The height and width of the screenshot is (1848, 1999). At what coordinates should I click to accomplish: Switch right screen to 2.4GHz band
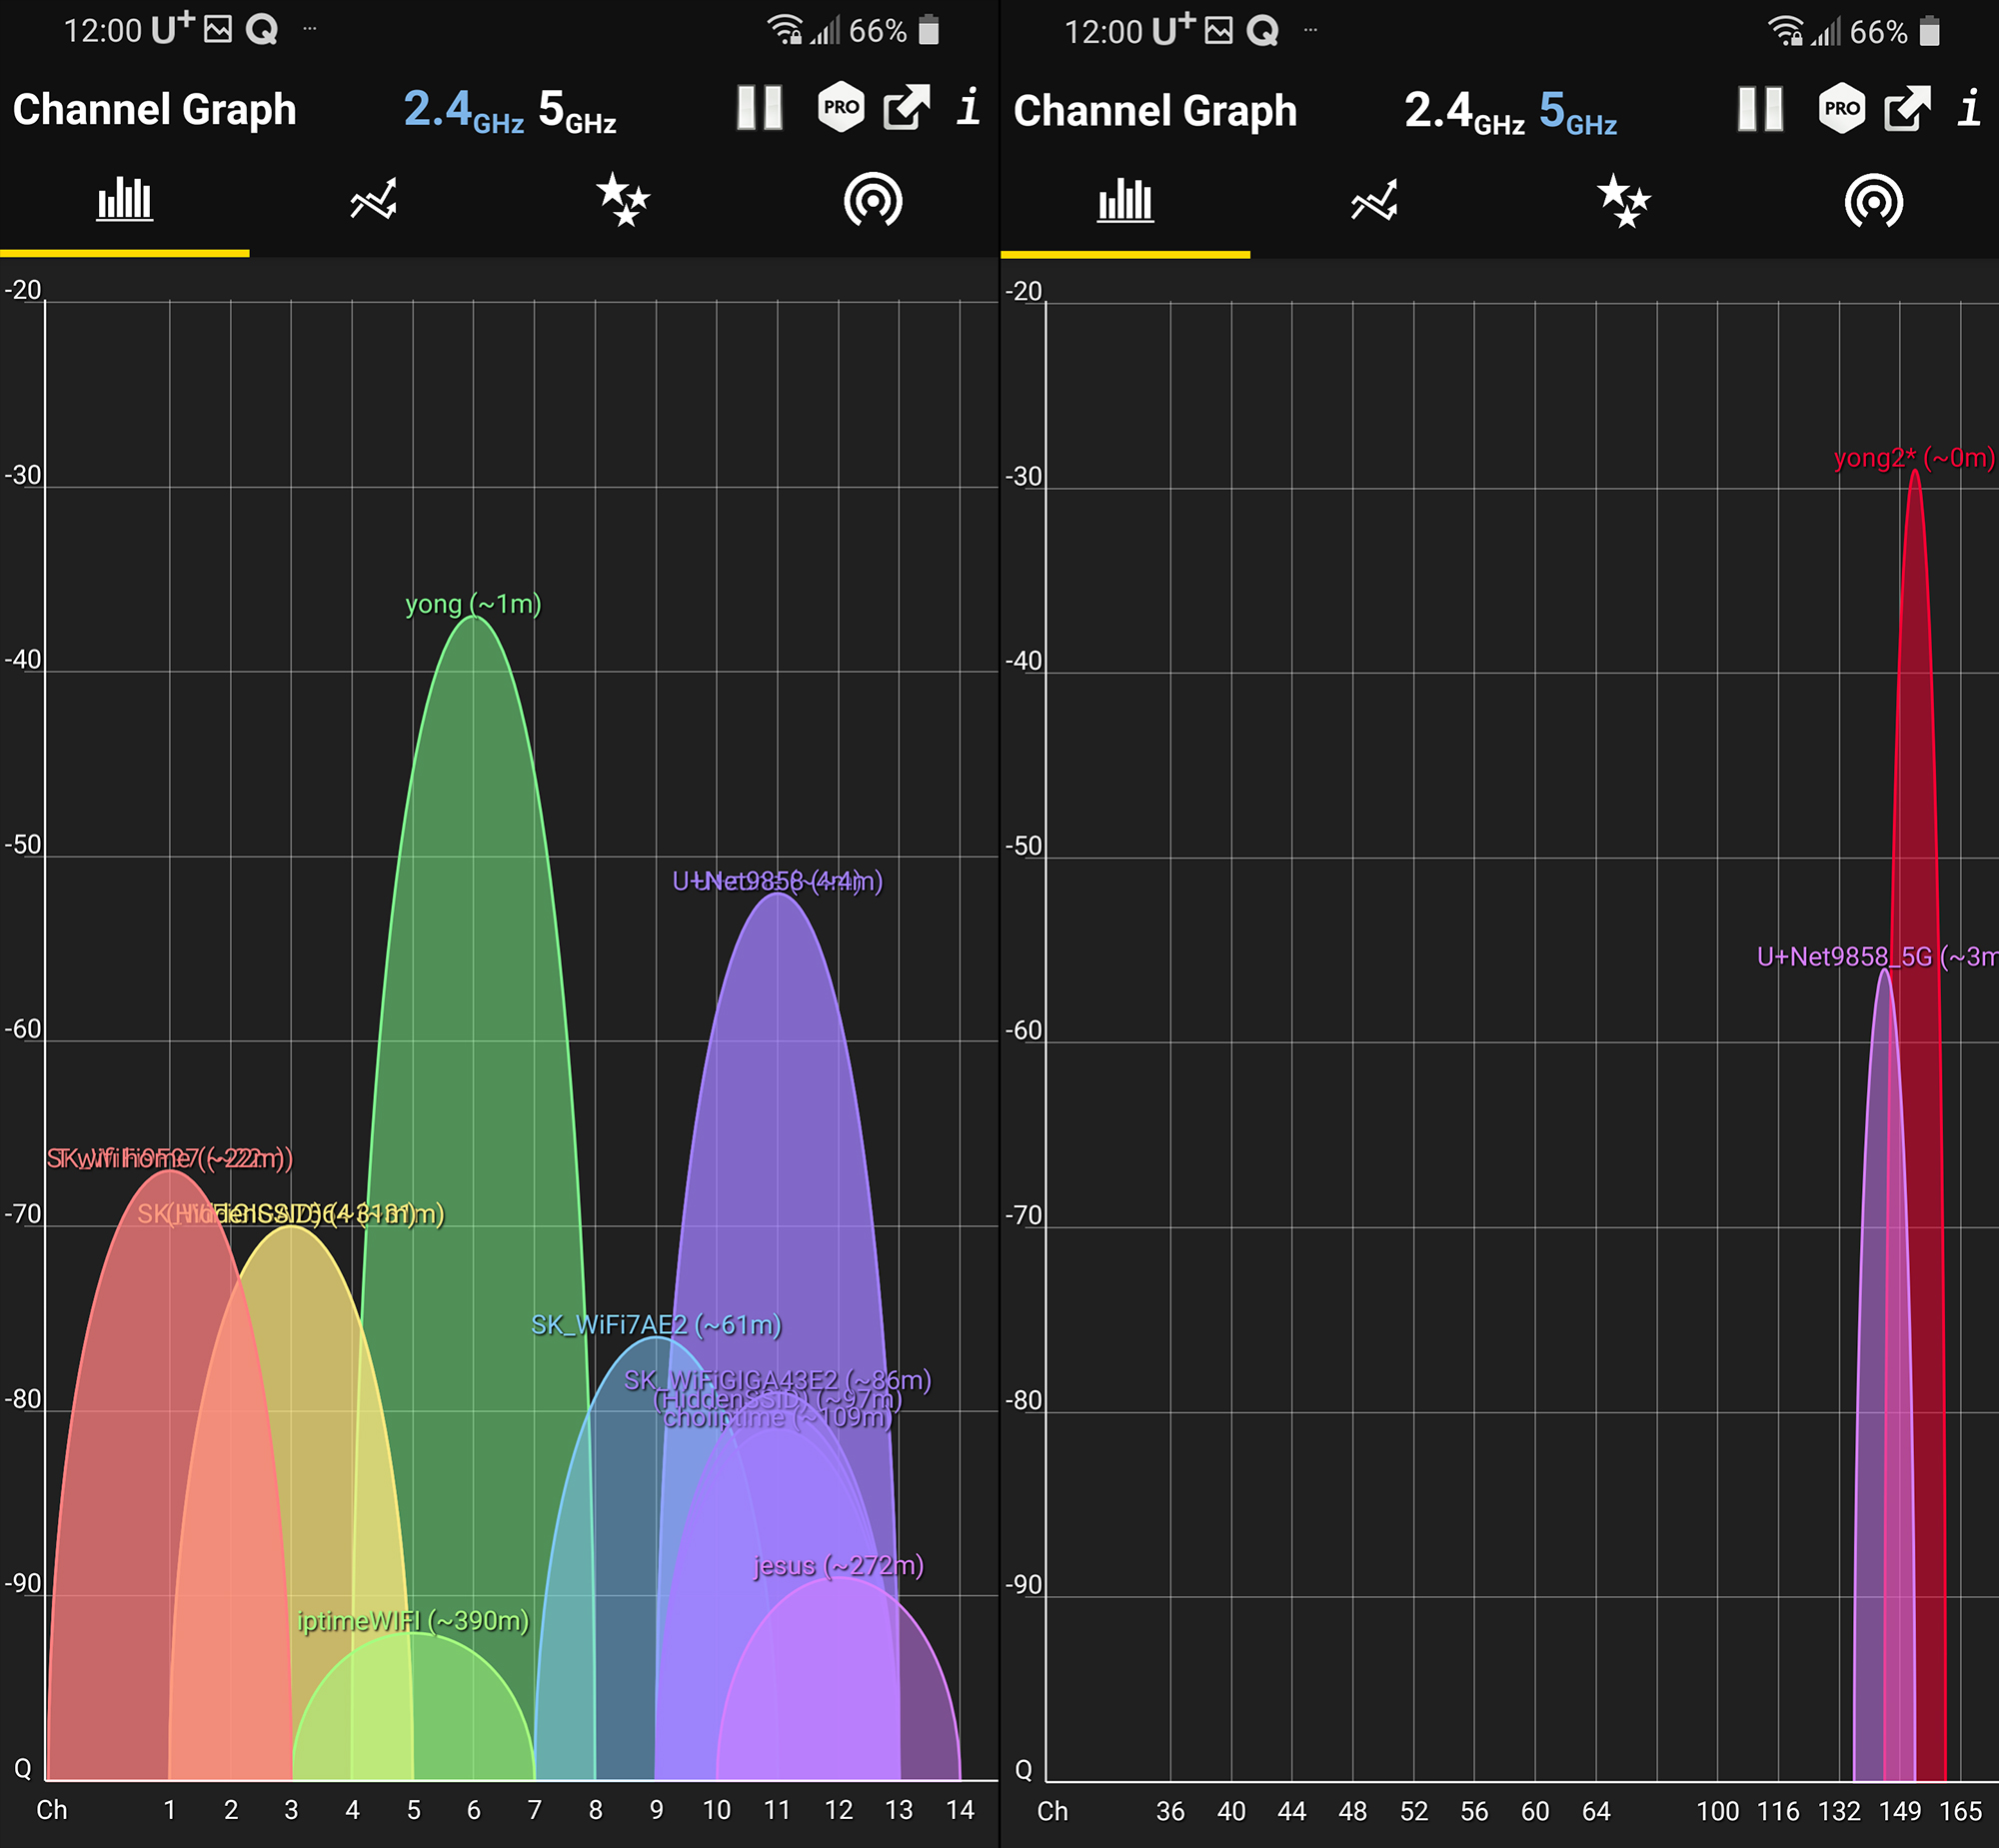pos(1464,112)
